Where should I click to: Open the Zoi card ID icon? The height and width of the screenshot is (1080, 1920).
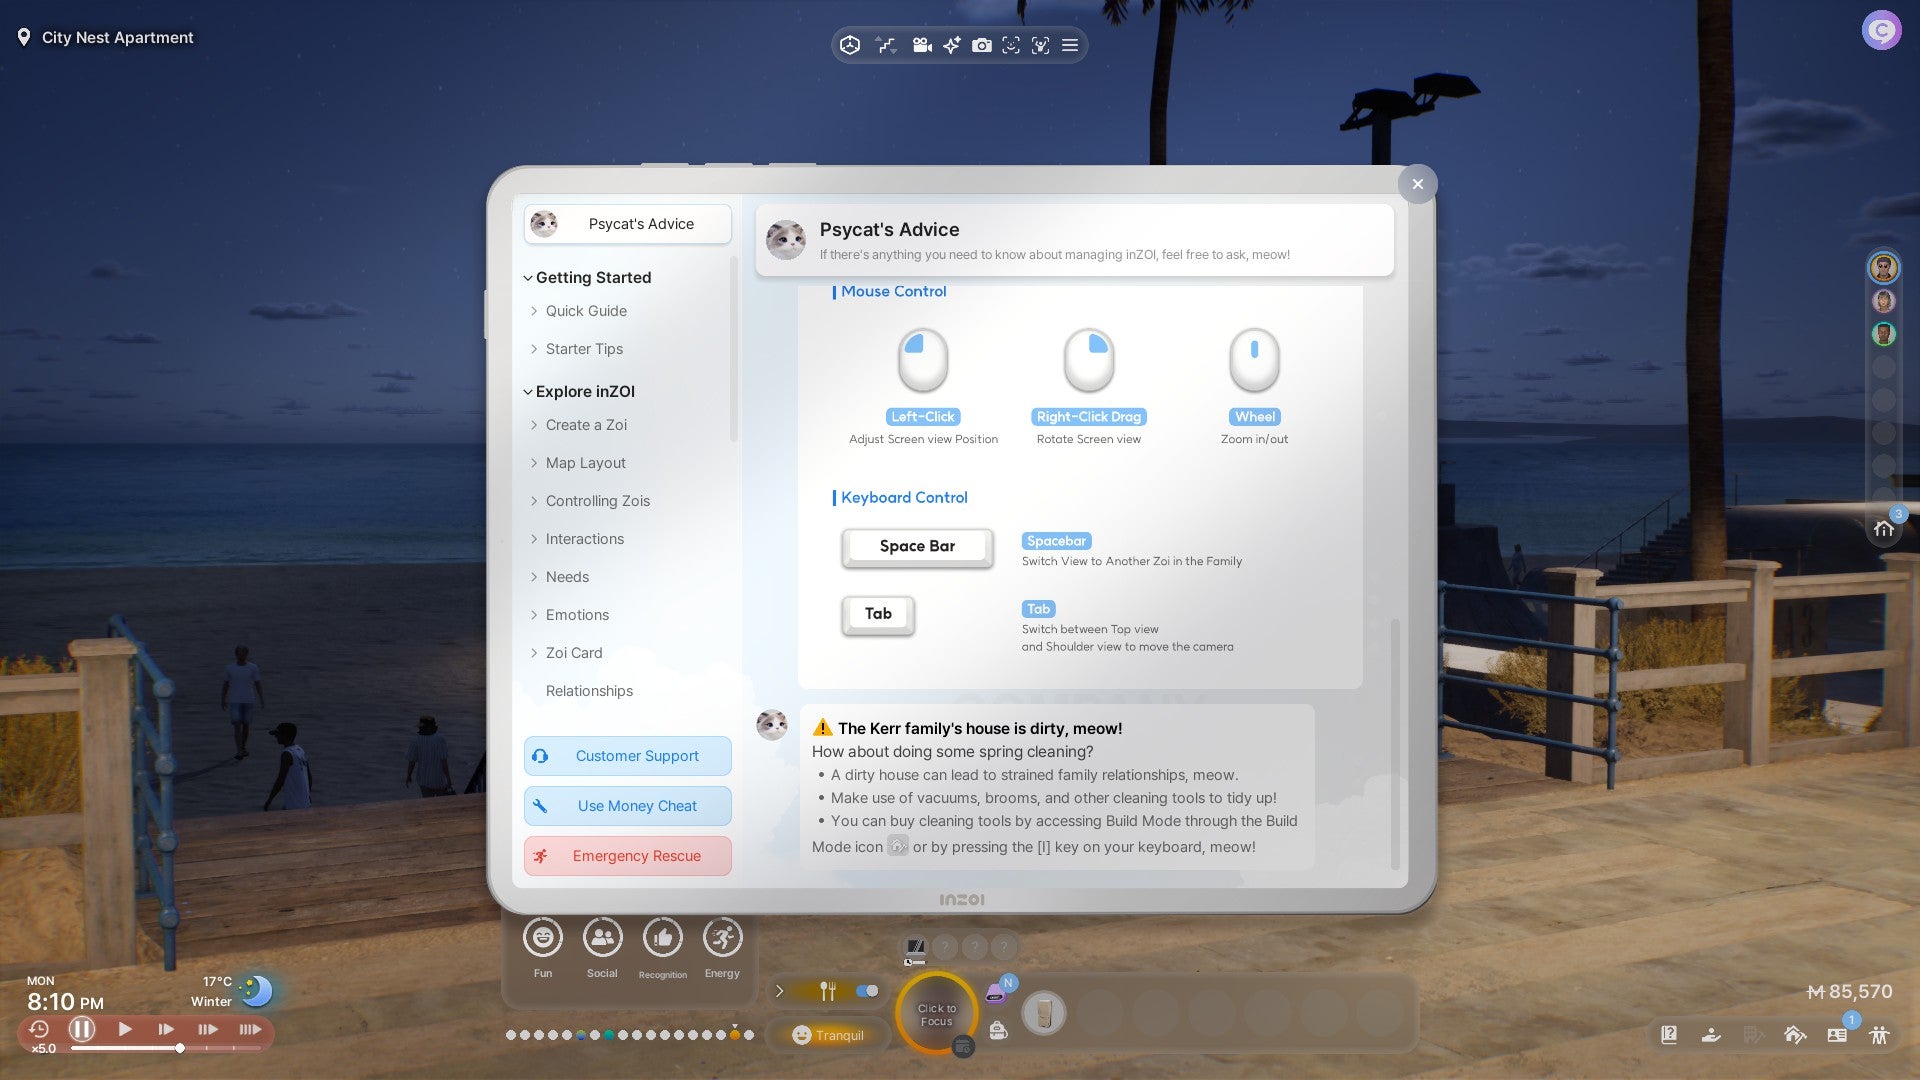(x=1837, y=1035)
